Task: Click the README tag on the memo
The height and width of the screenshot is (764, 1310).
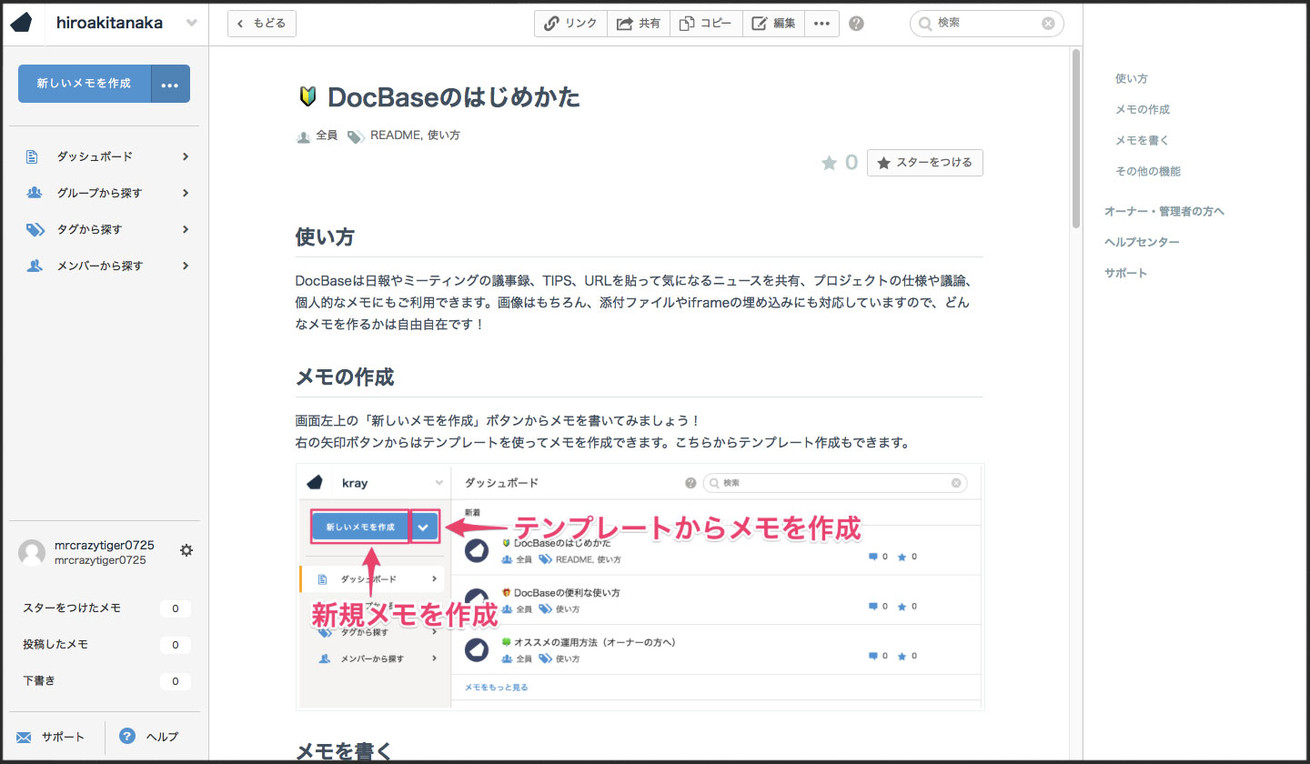Action: 395,135
